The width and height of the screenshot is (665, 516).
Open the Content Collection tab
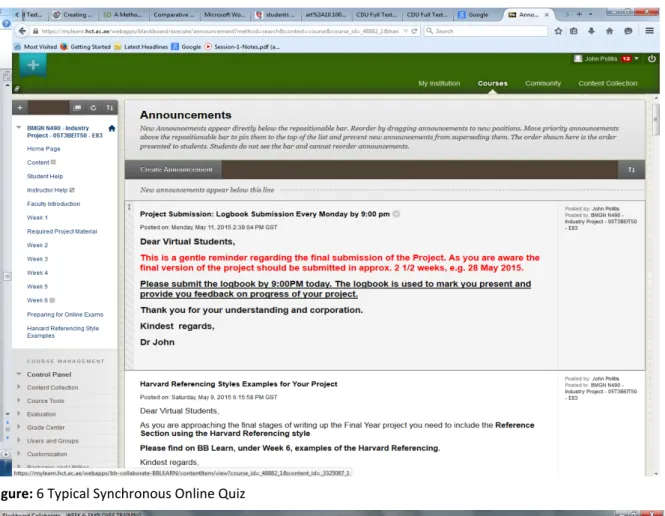[x=608, y=84]
